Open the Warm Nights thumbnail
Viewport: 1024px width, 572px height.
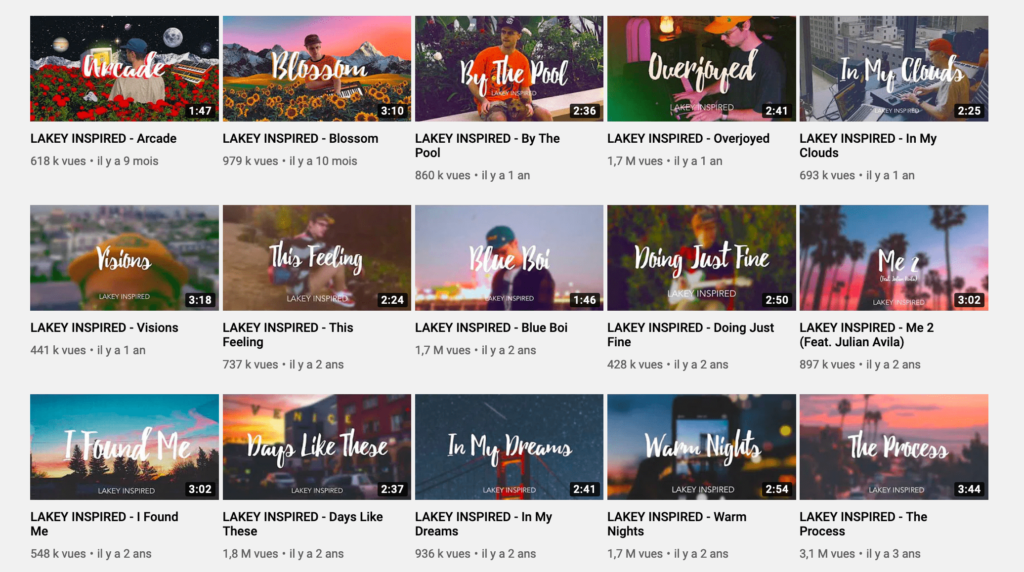point(701,447)
